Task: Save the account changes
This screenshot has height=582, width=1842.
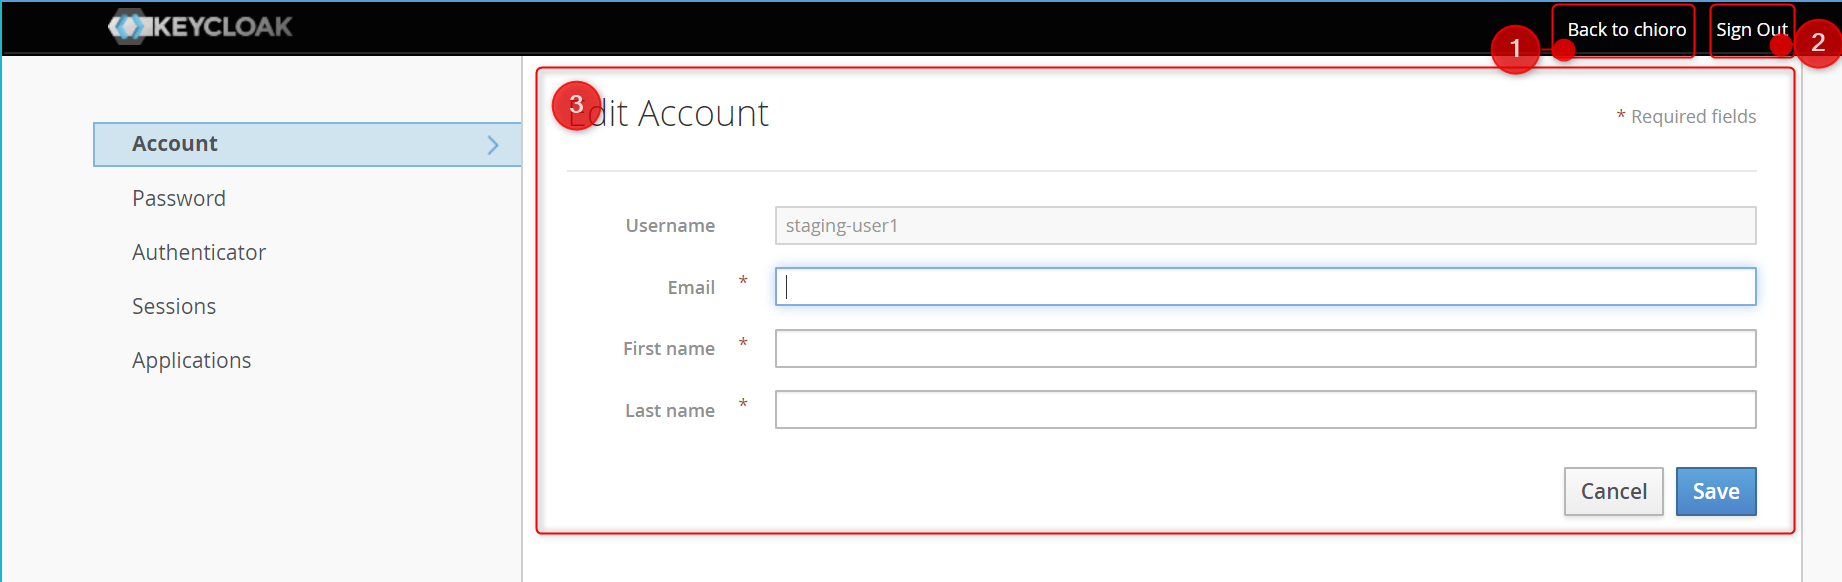Action: coord(1715,491)
